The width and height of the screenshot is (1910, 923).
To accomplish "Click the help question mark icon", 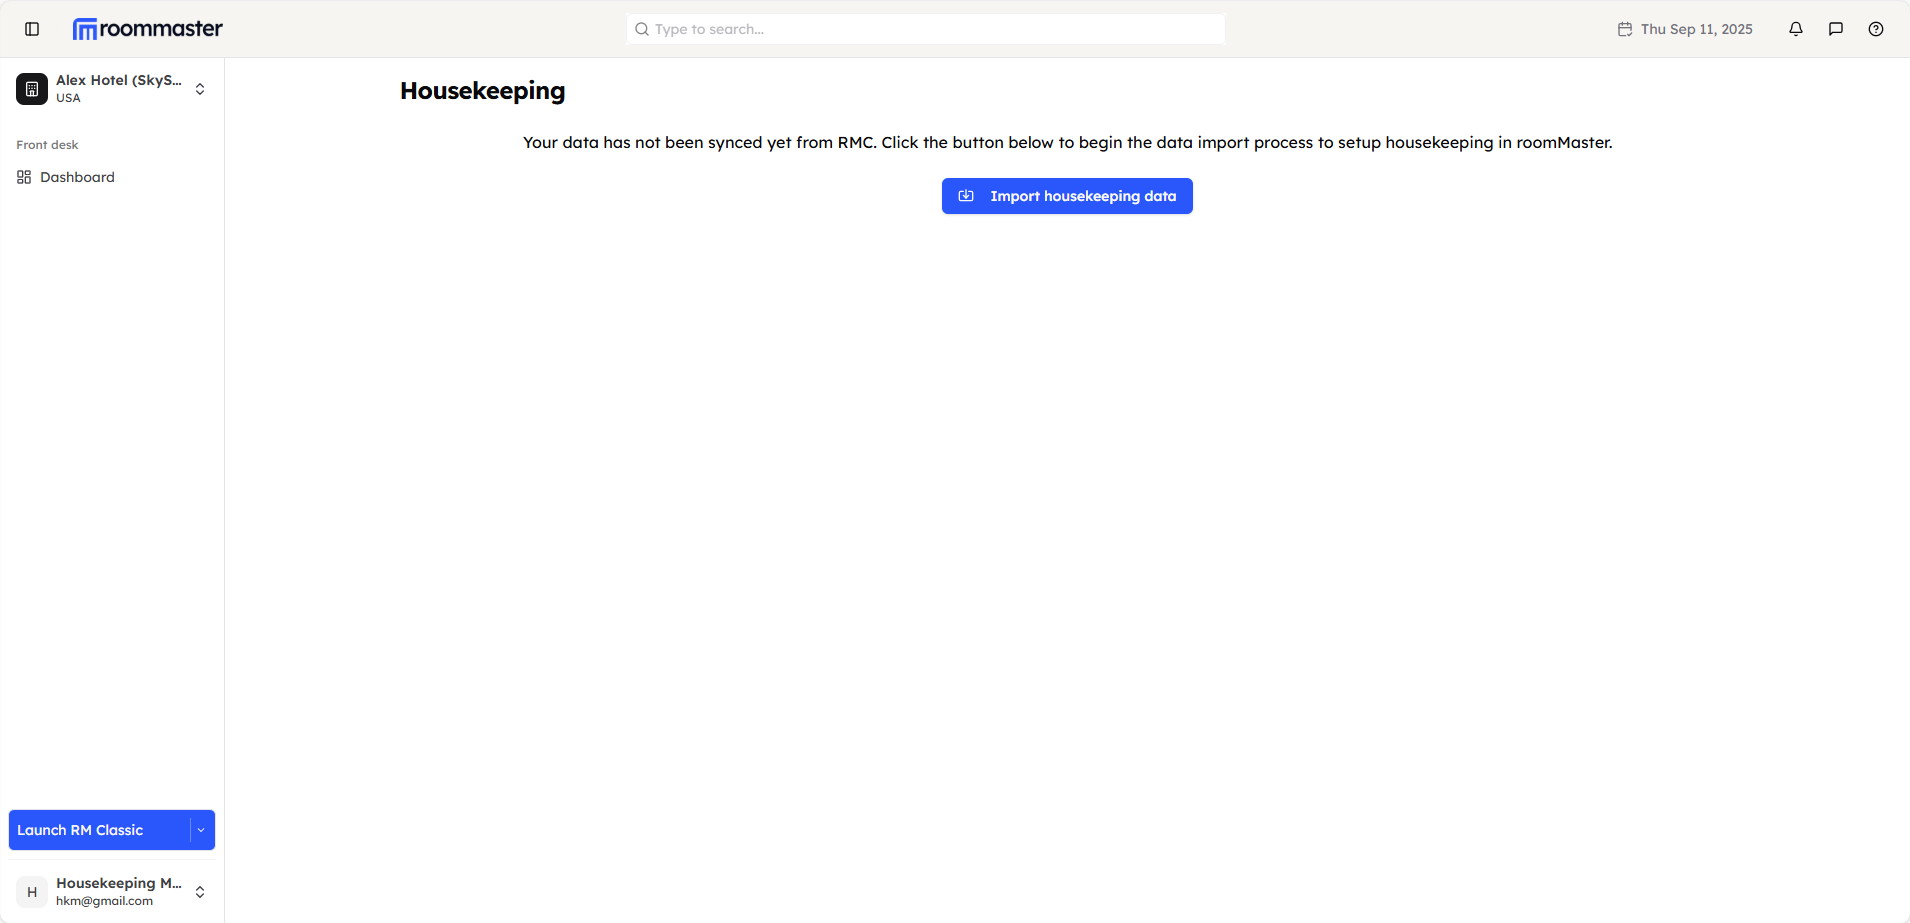I will coord(1876,29).
